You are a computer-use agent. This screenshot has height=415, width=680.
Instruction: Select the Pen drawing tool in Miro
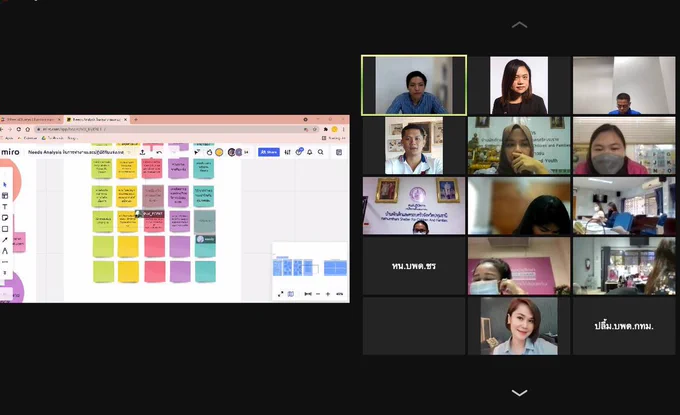click(x=5, y=251)
